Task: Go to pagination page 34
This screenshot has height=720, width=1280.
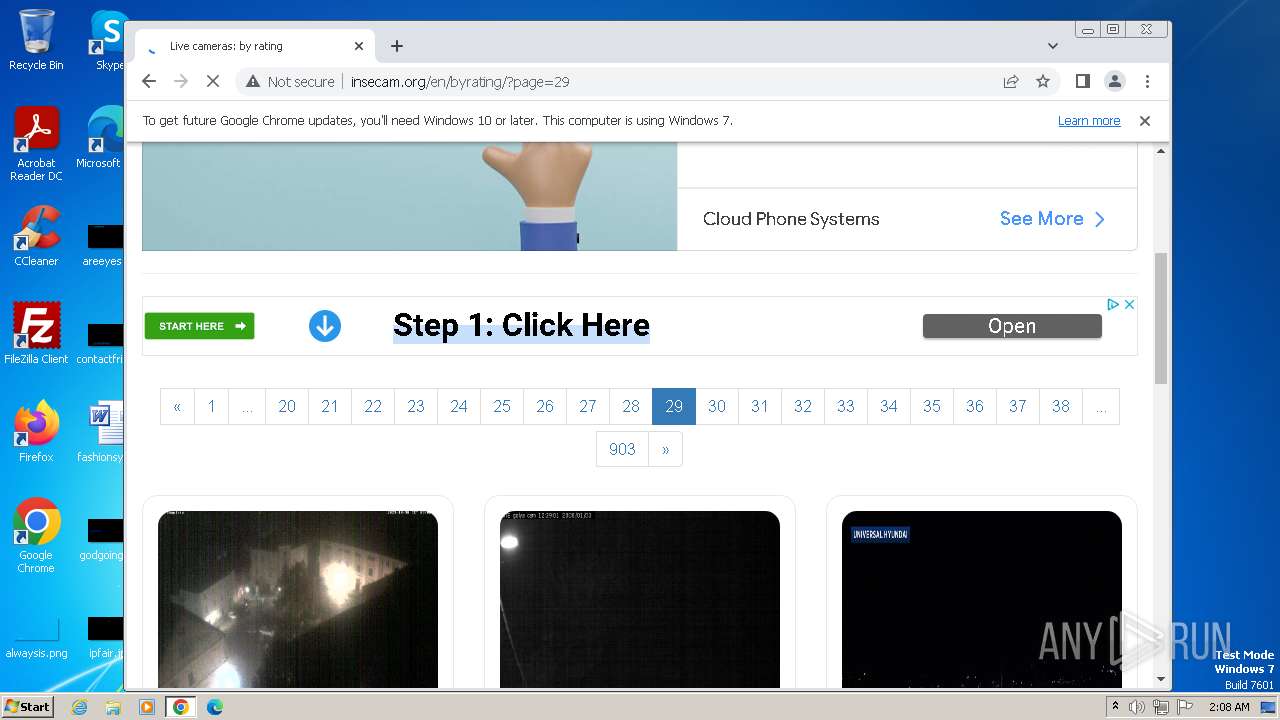Action: [x=889, y=406]
